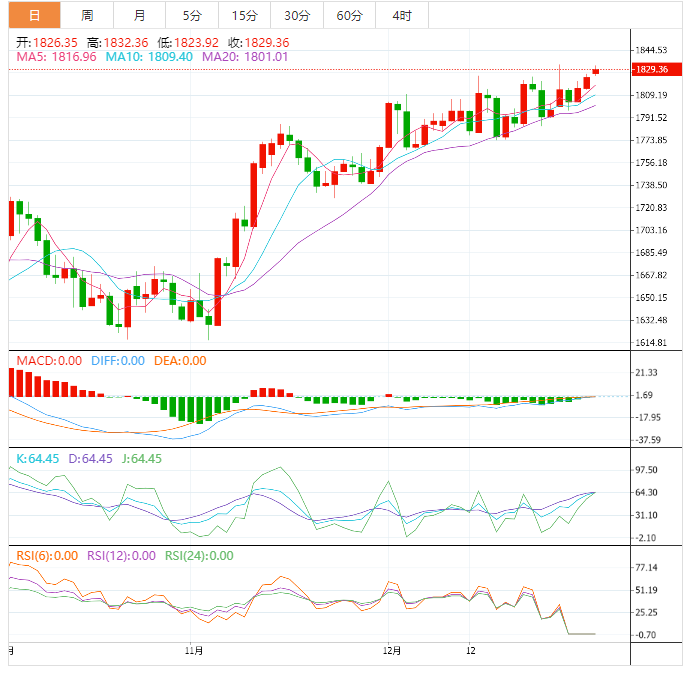Screen dimensions: 690x674
Task: Switch to the 4时 timeframe tab
Action: click(402, 15)
